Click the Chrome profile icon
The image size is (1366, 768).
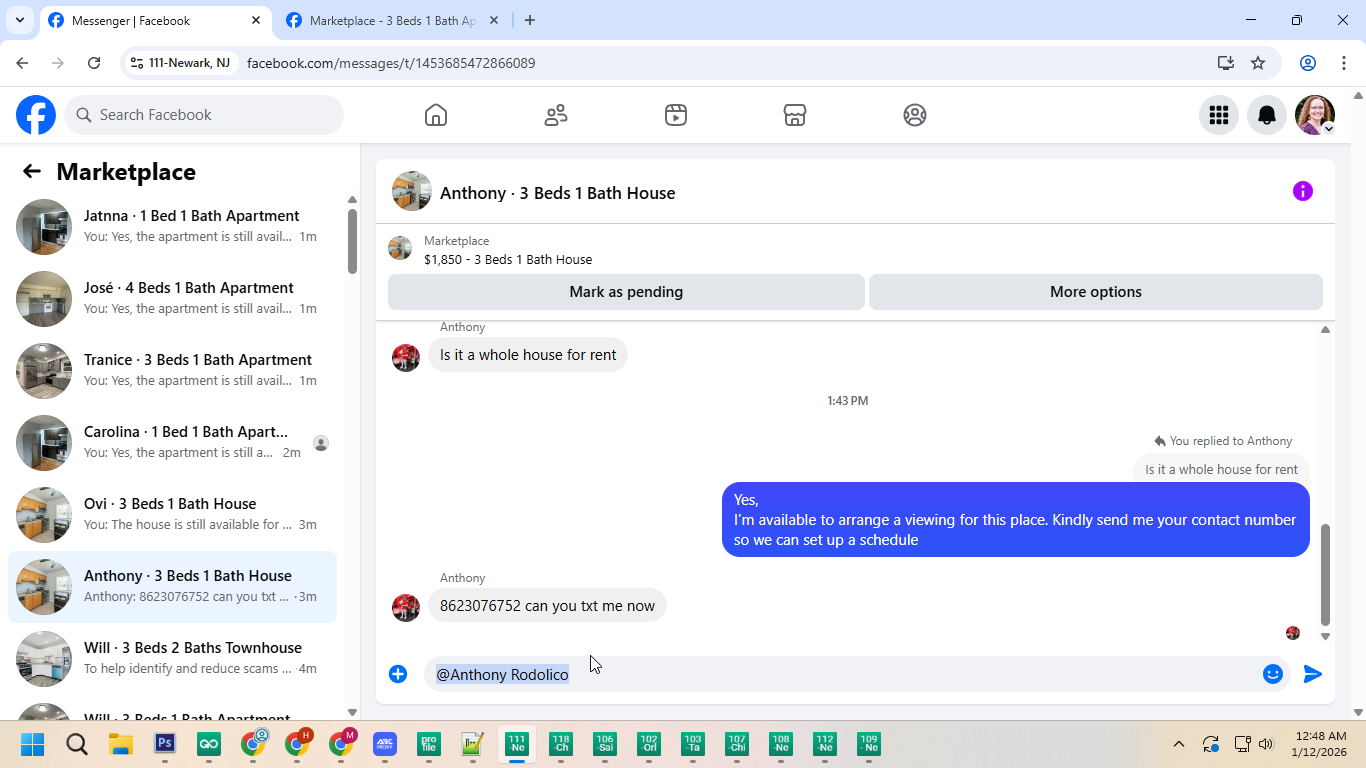coord(1308,63)
